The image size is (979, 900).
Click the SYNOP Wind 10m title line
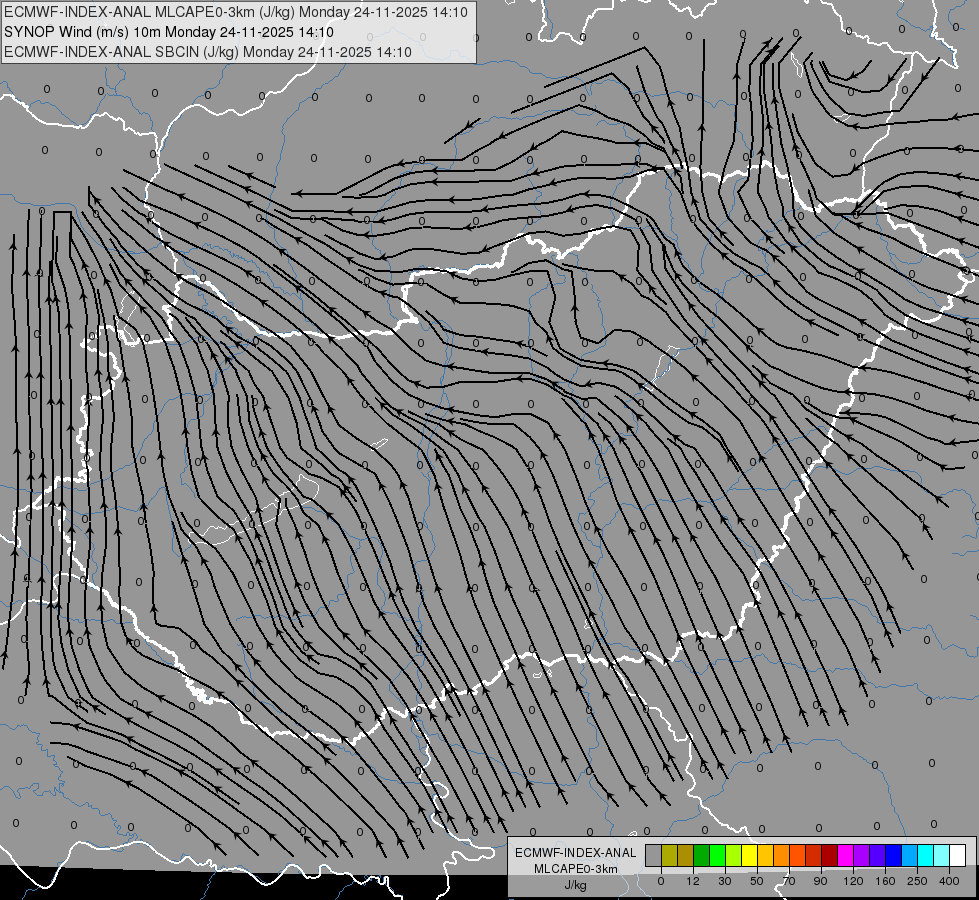coord(169,32)
